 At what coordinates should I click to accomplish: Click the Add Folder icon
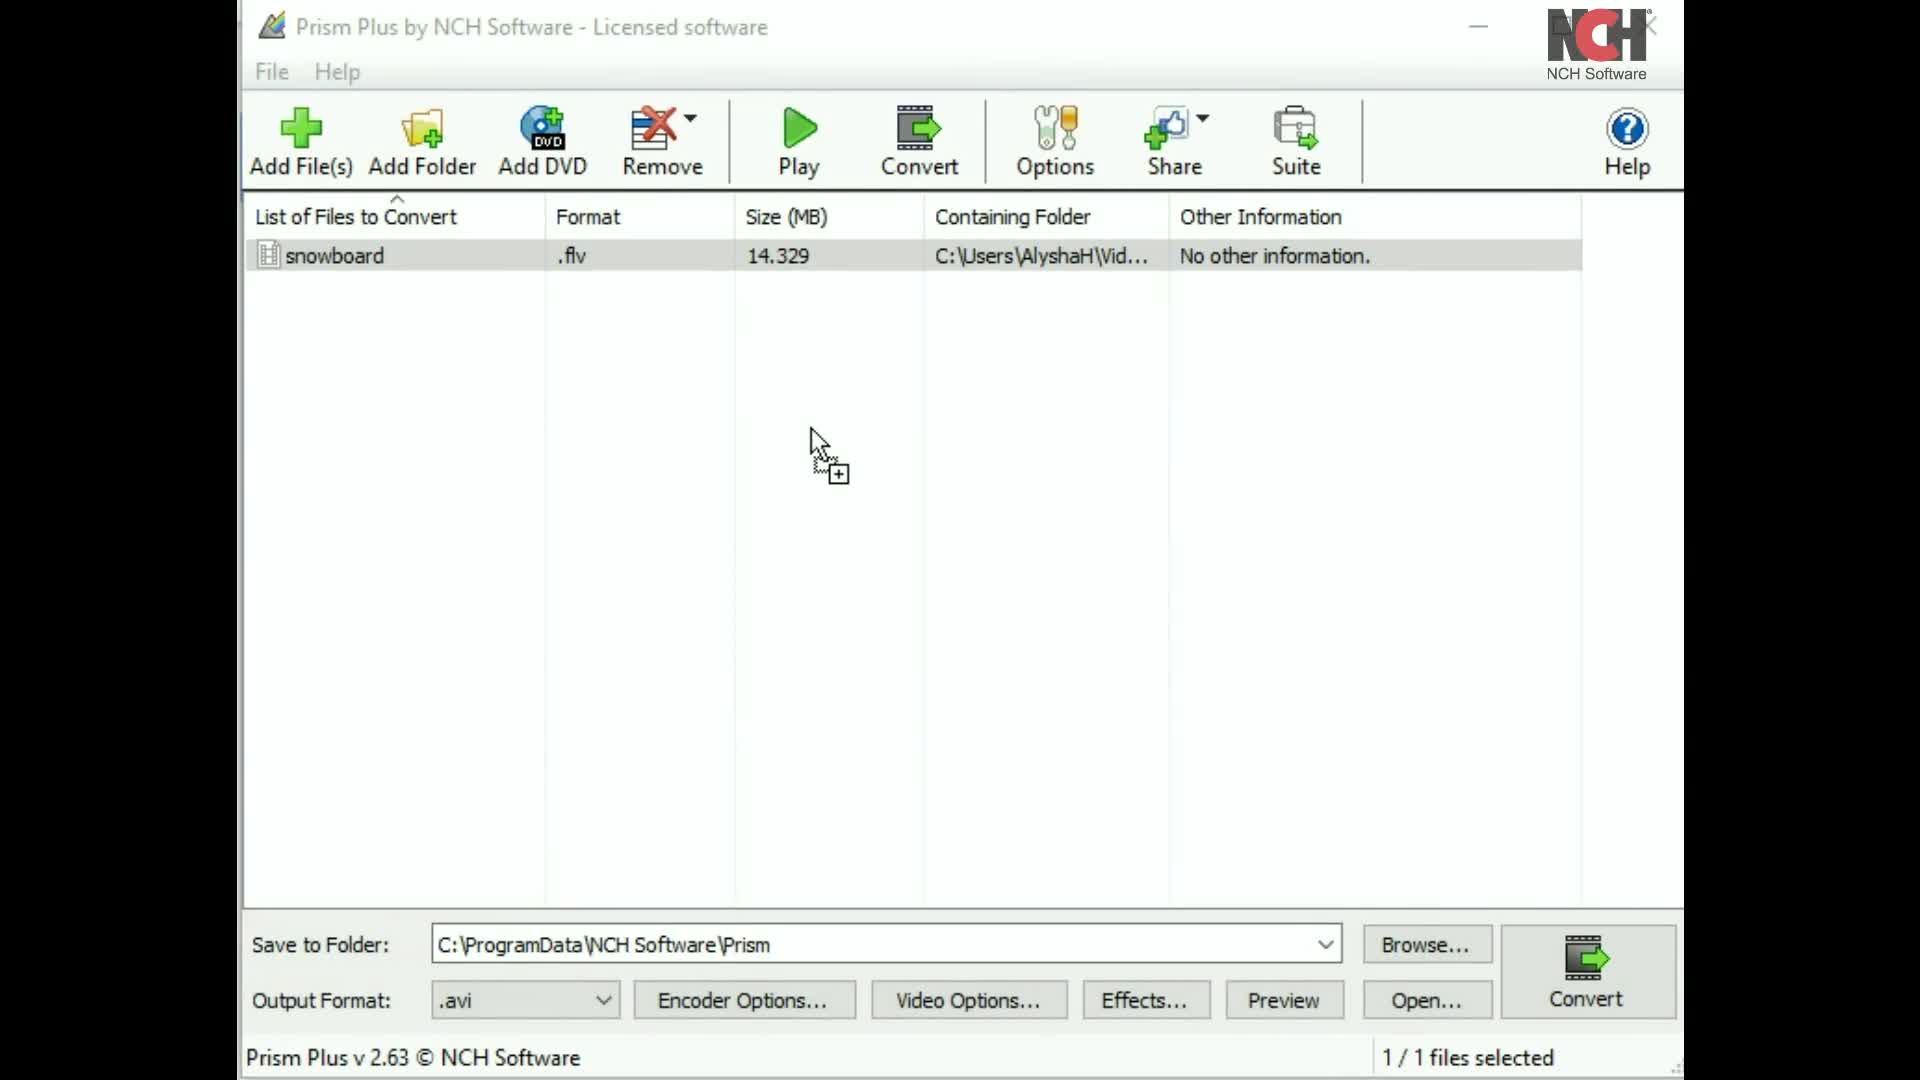(x=422, y=129)
